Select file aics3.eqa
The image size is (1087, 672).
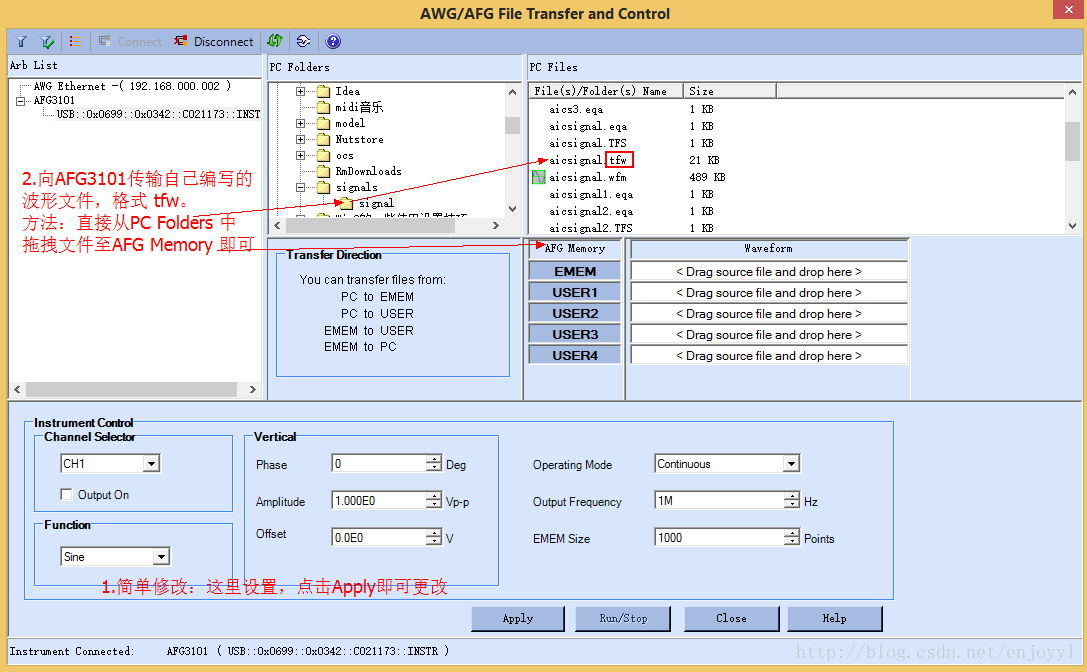(x=576, y=110)
